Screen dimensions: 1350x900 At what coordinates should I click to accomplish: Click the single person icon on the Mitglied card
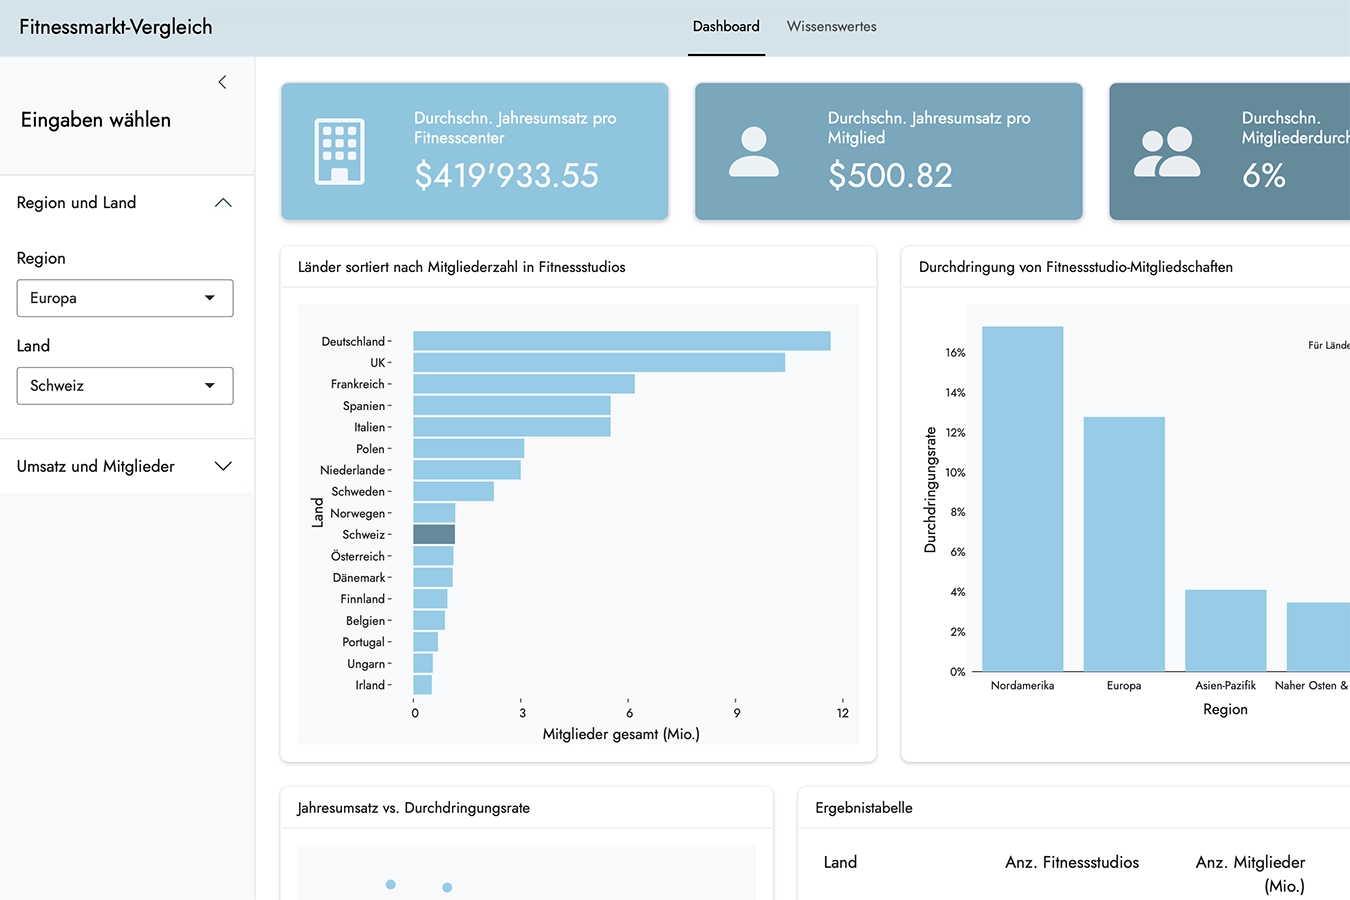[x=753, y=152]
